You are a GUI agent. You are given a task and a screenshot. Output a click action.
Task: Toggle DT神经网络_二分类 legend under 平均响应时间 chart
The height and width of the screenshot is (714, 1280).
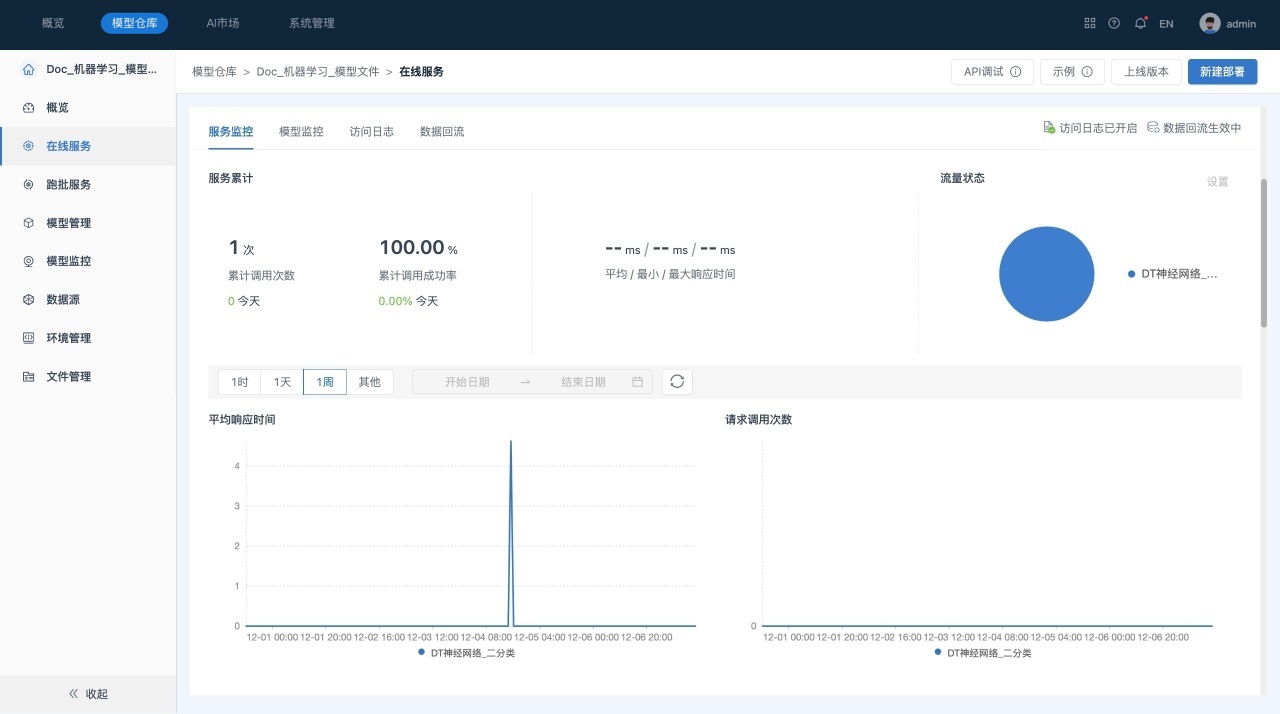[x=466, y=653]
